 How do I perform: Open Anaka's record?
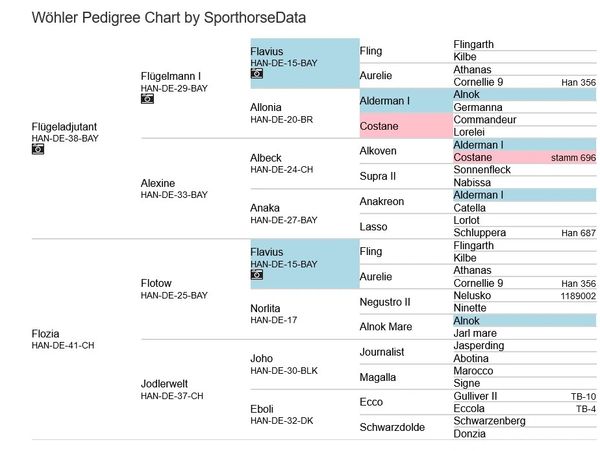(x=264, y=208)
